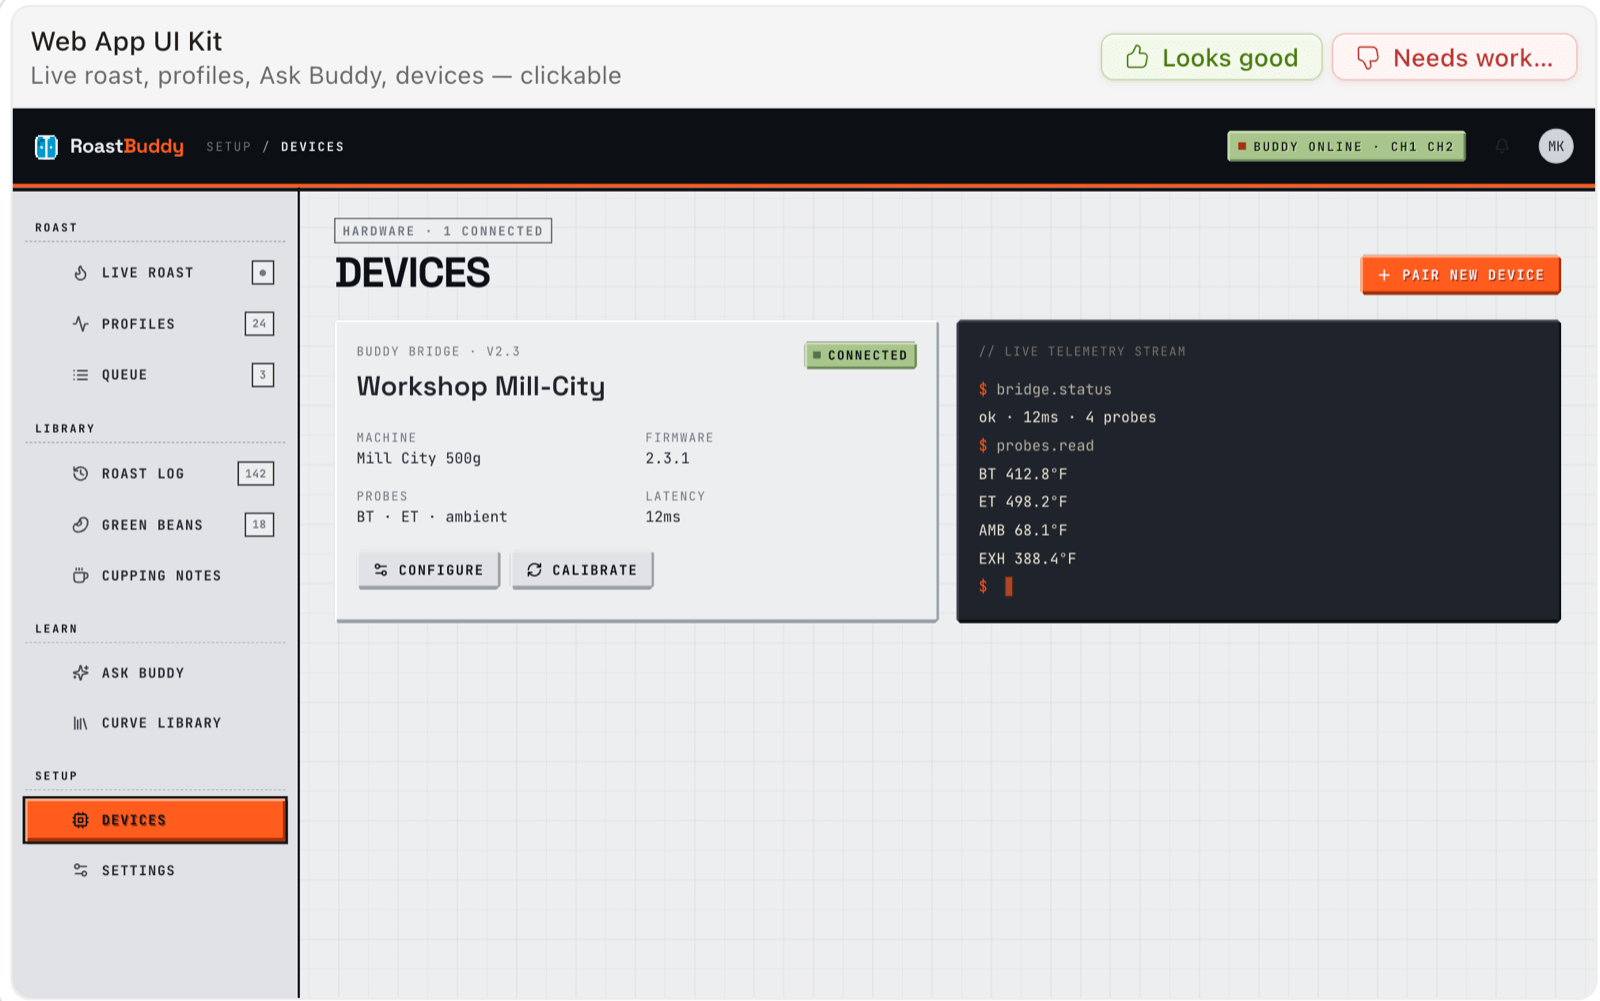Click the Settings sliders icon
The height and width of the screenshot is (1001, 1600).
point(80,870)
